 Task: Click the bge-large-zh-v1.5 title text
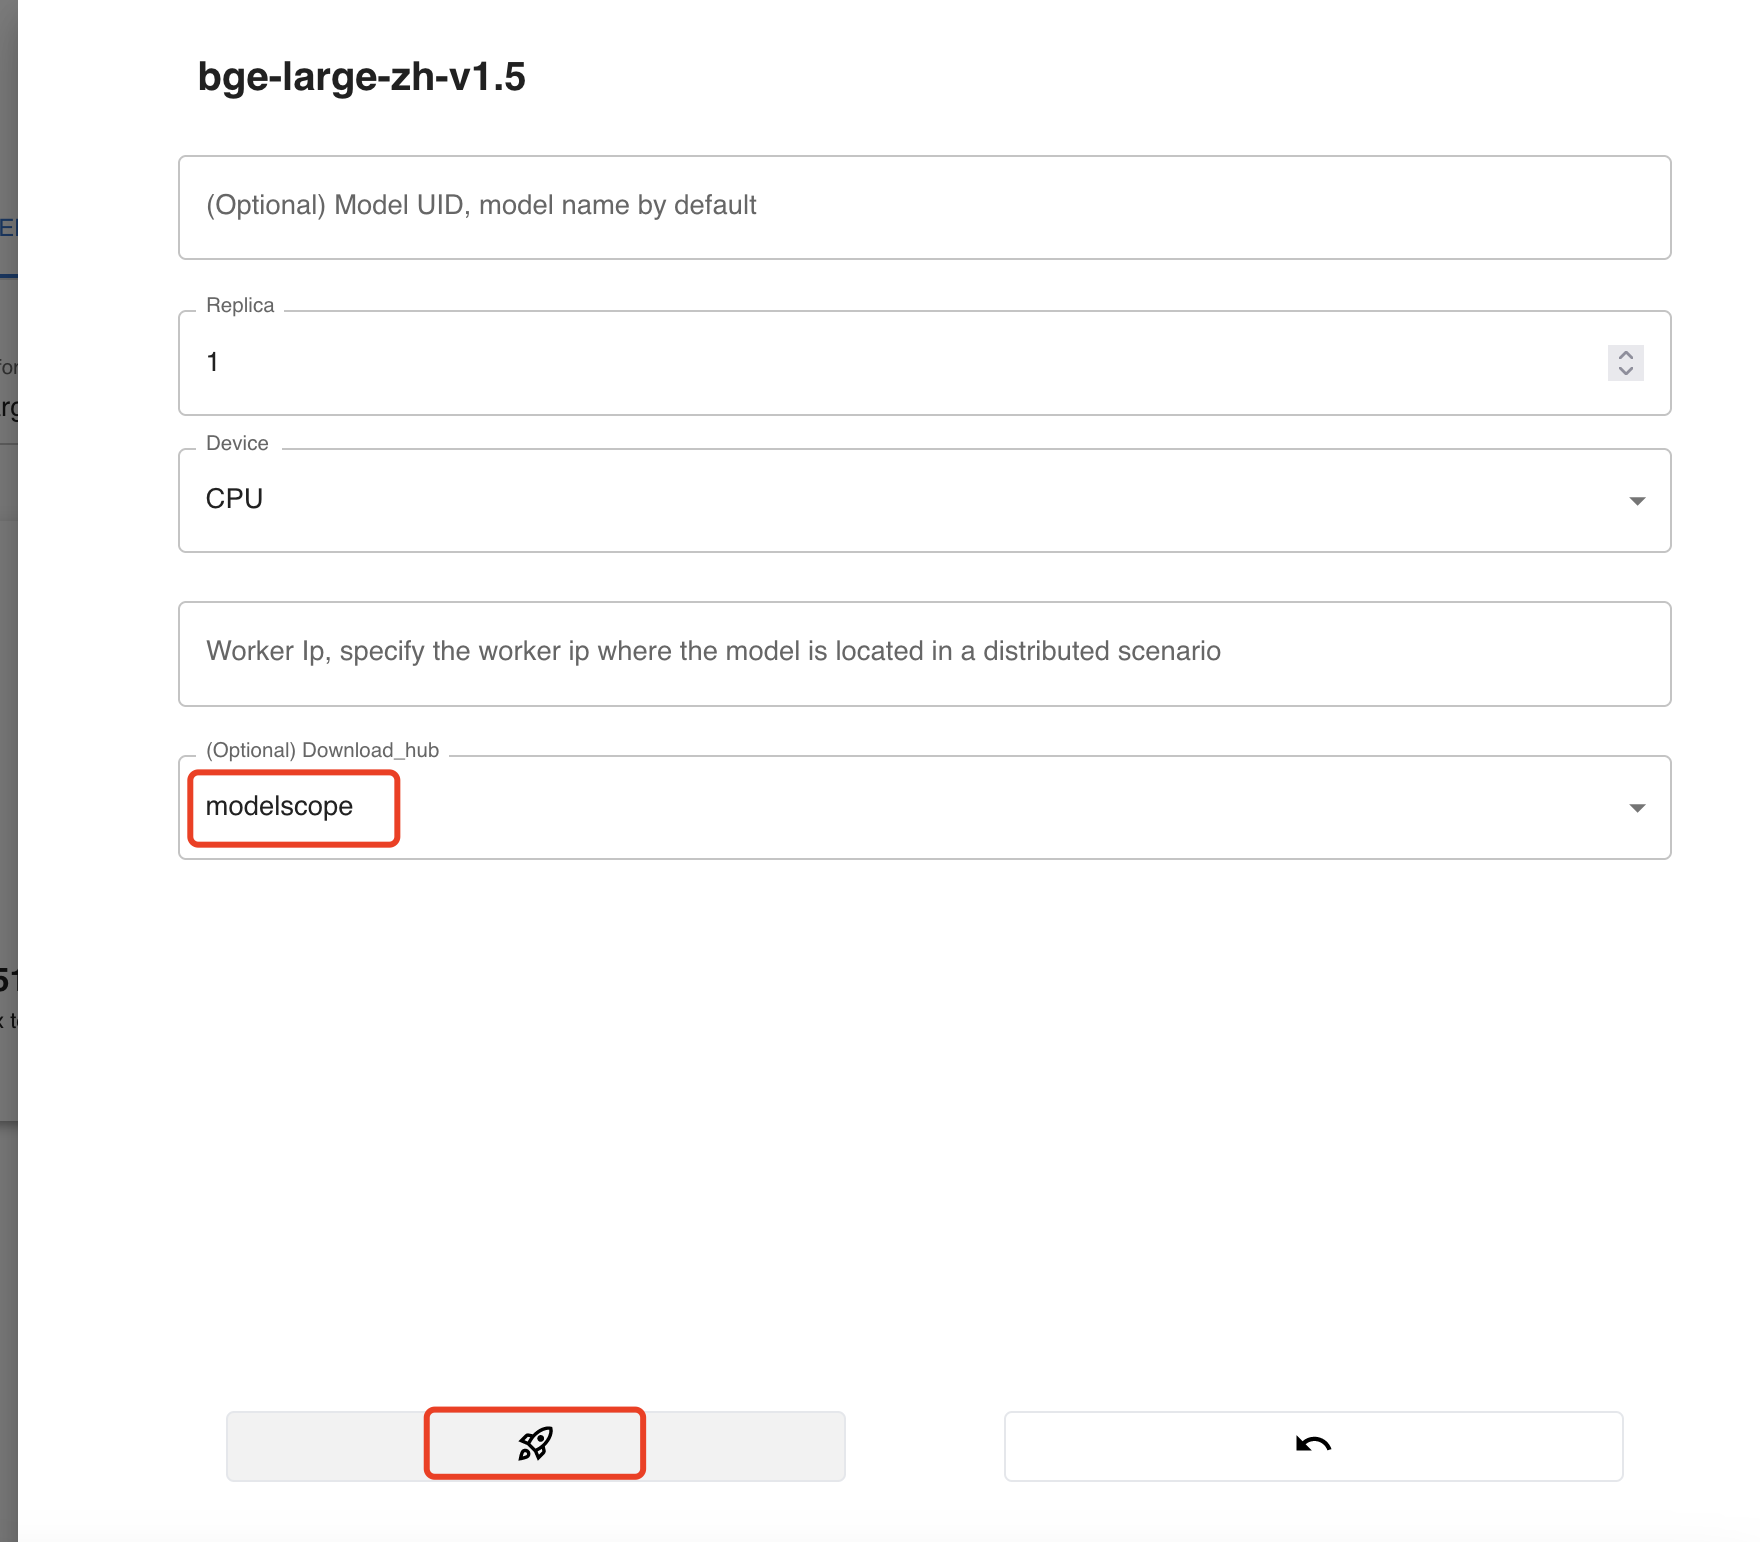tap(361, 77)
